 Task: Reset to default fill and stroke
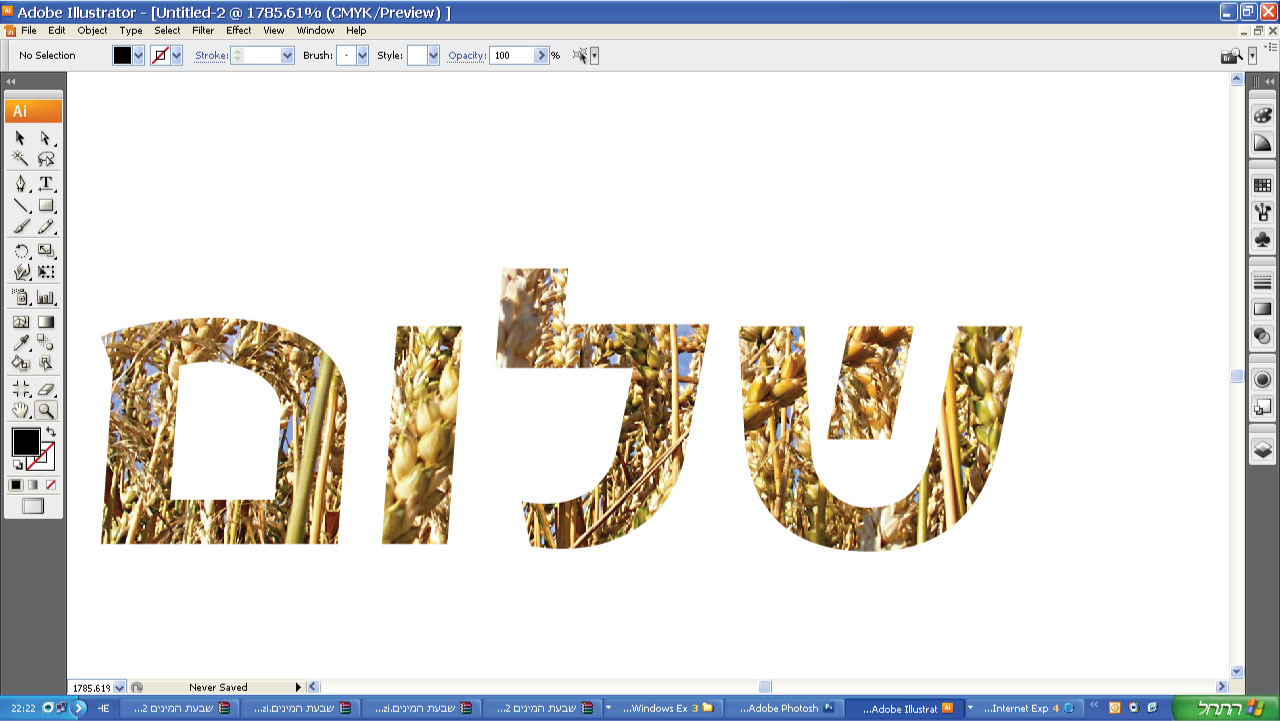coord(17,465)
